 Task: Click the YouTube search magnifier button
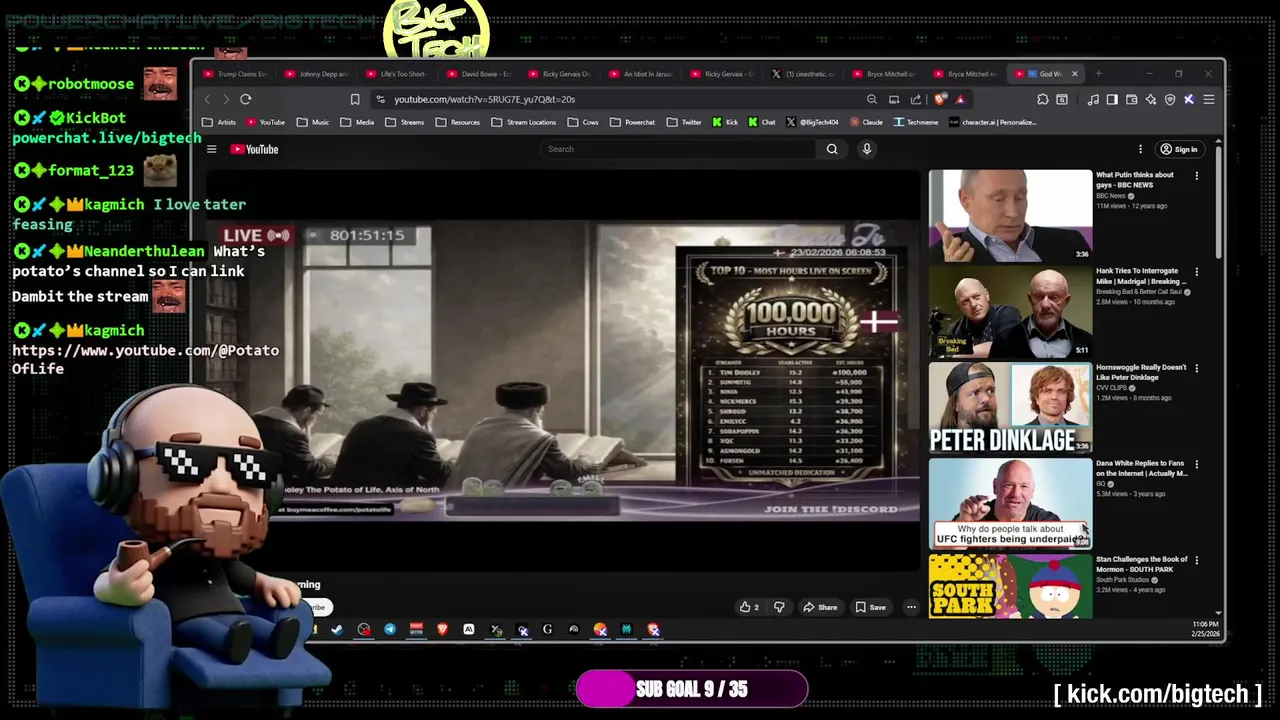832,149
